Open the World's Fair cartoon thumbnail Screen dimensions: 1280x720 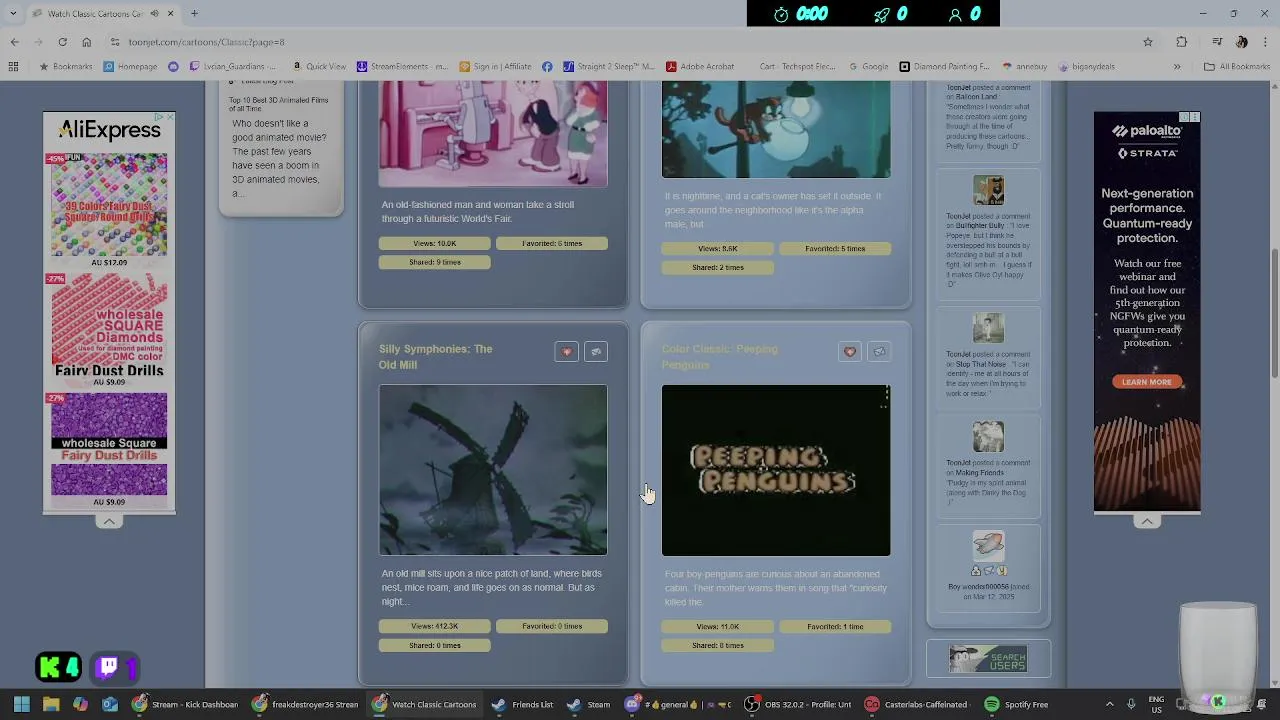pyautogui.click(x=493, y=134)
